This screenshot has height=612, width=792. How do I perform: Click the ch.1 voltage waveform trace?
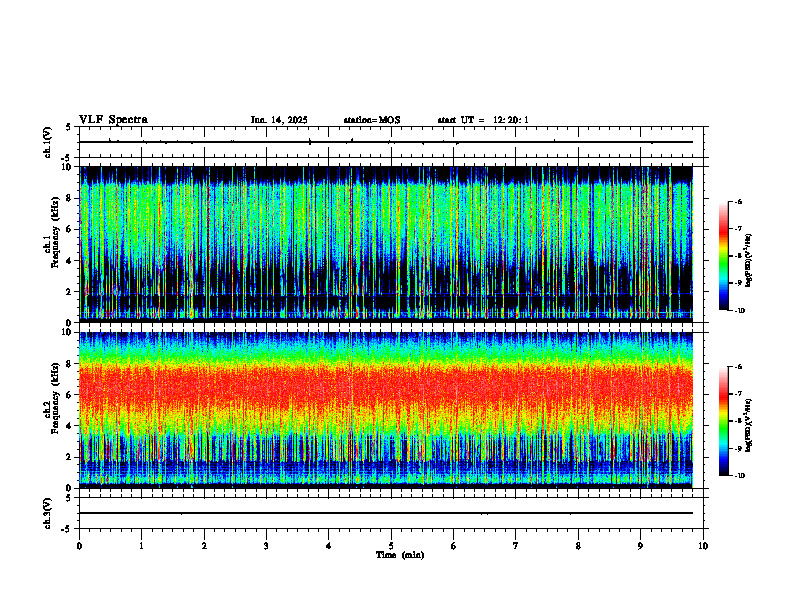(386, 142)
